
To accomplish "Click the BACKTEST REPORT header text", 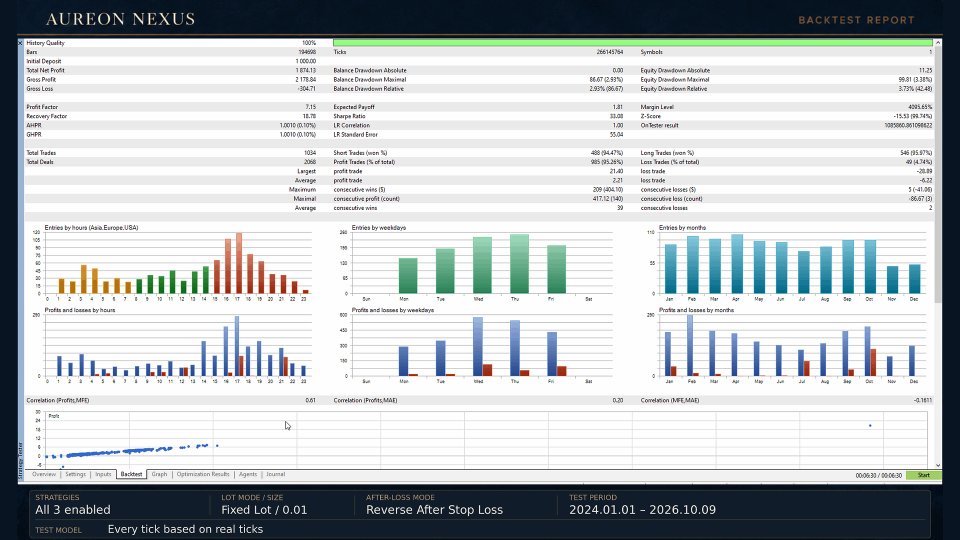I will click(x=857, y=20).
